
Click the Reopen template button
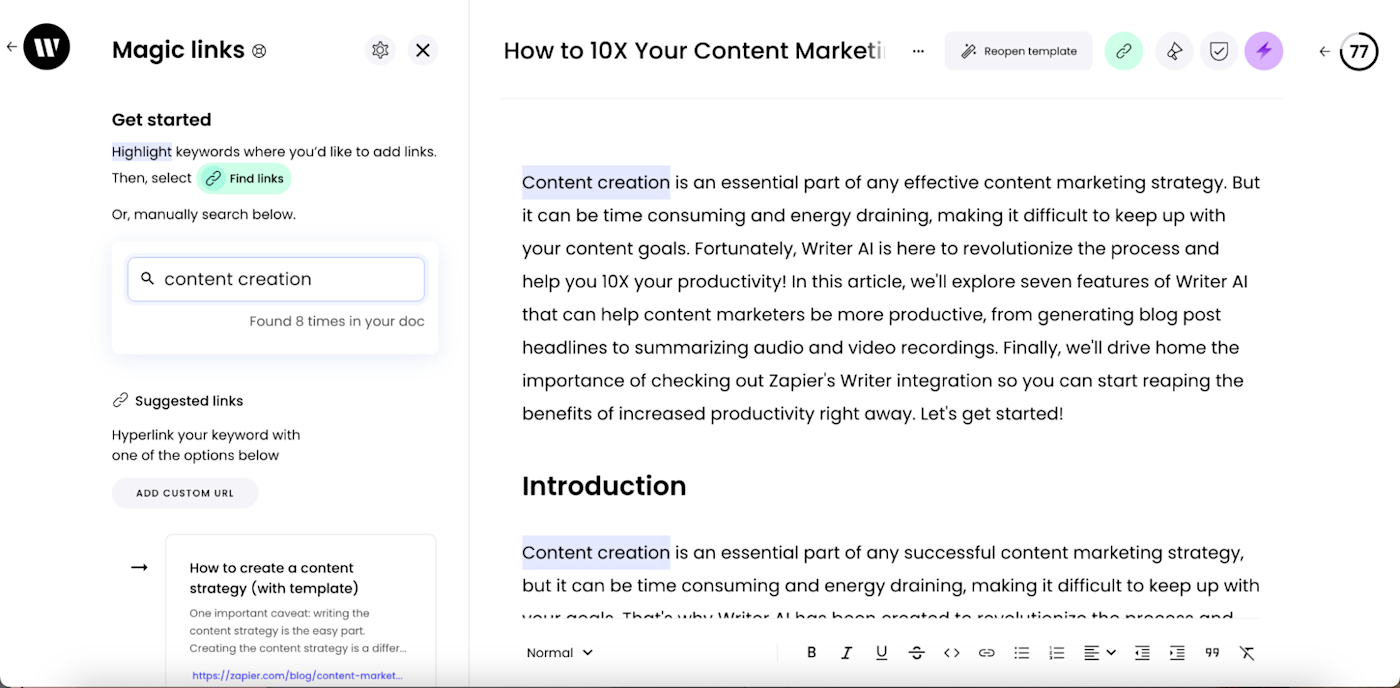click(1018, 51)
